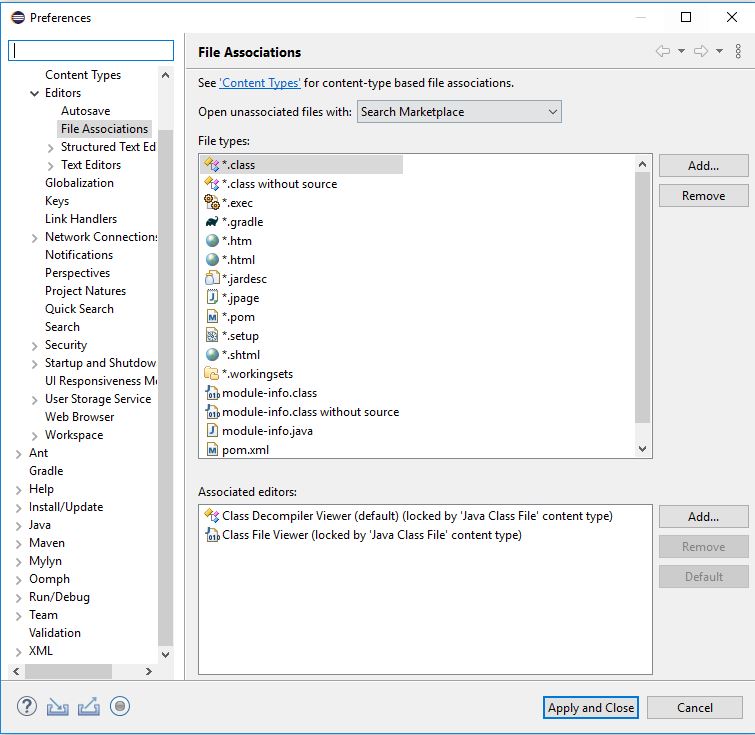
Task: Expand the XML preferences node
Action: pyautogui.click(x=19, y=652)
